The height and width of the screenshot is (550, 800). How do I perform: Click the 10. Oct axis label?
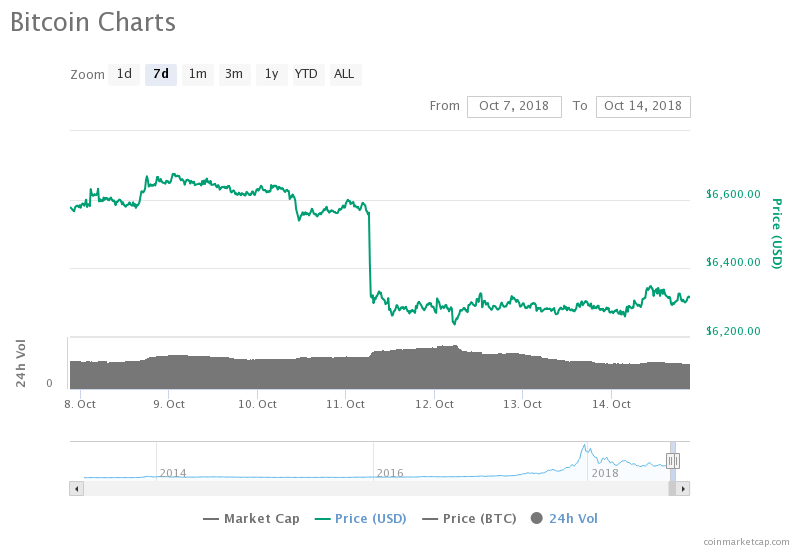258,405
